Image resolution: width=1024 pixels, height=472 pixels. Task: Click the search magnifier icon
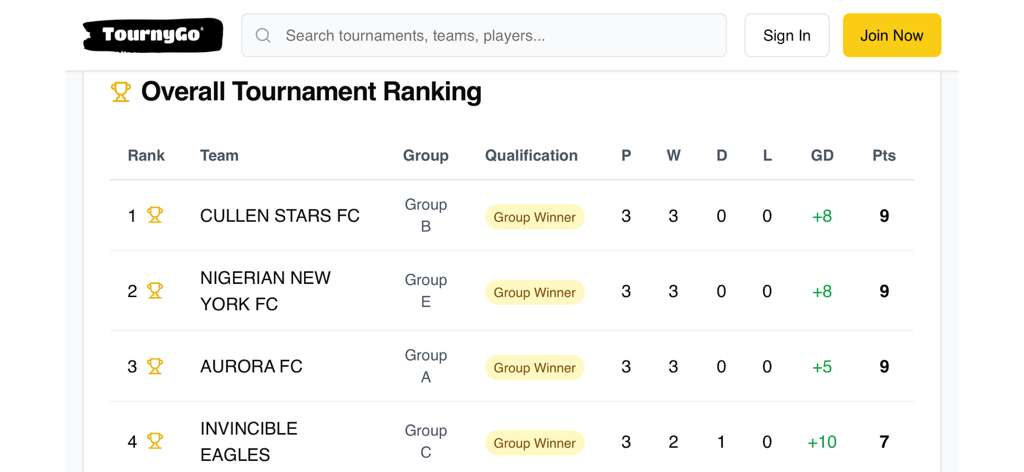(264, 36)
